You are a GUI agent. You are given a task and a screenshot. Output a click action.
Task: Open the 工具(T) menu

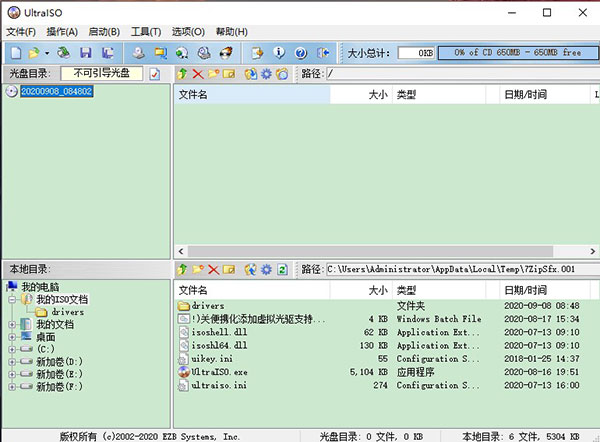pyautogui.click(x=146, y=32)
